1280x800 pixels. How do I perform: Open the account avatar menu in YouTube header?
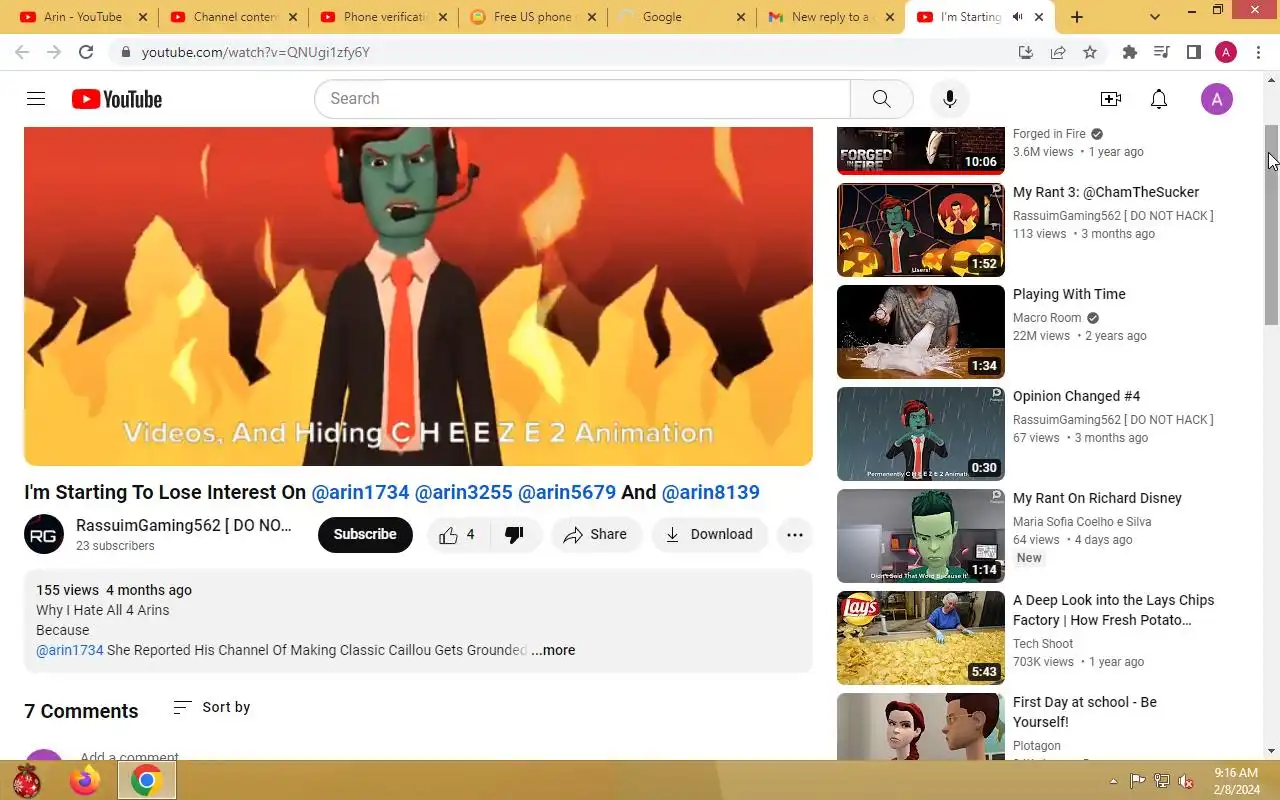tap(1216, 99)
